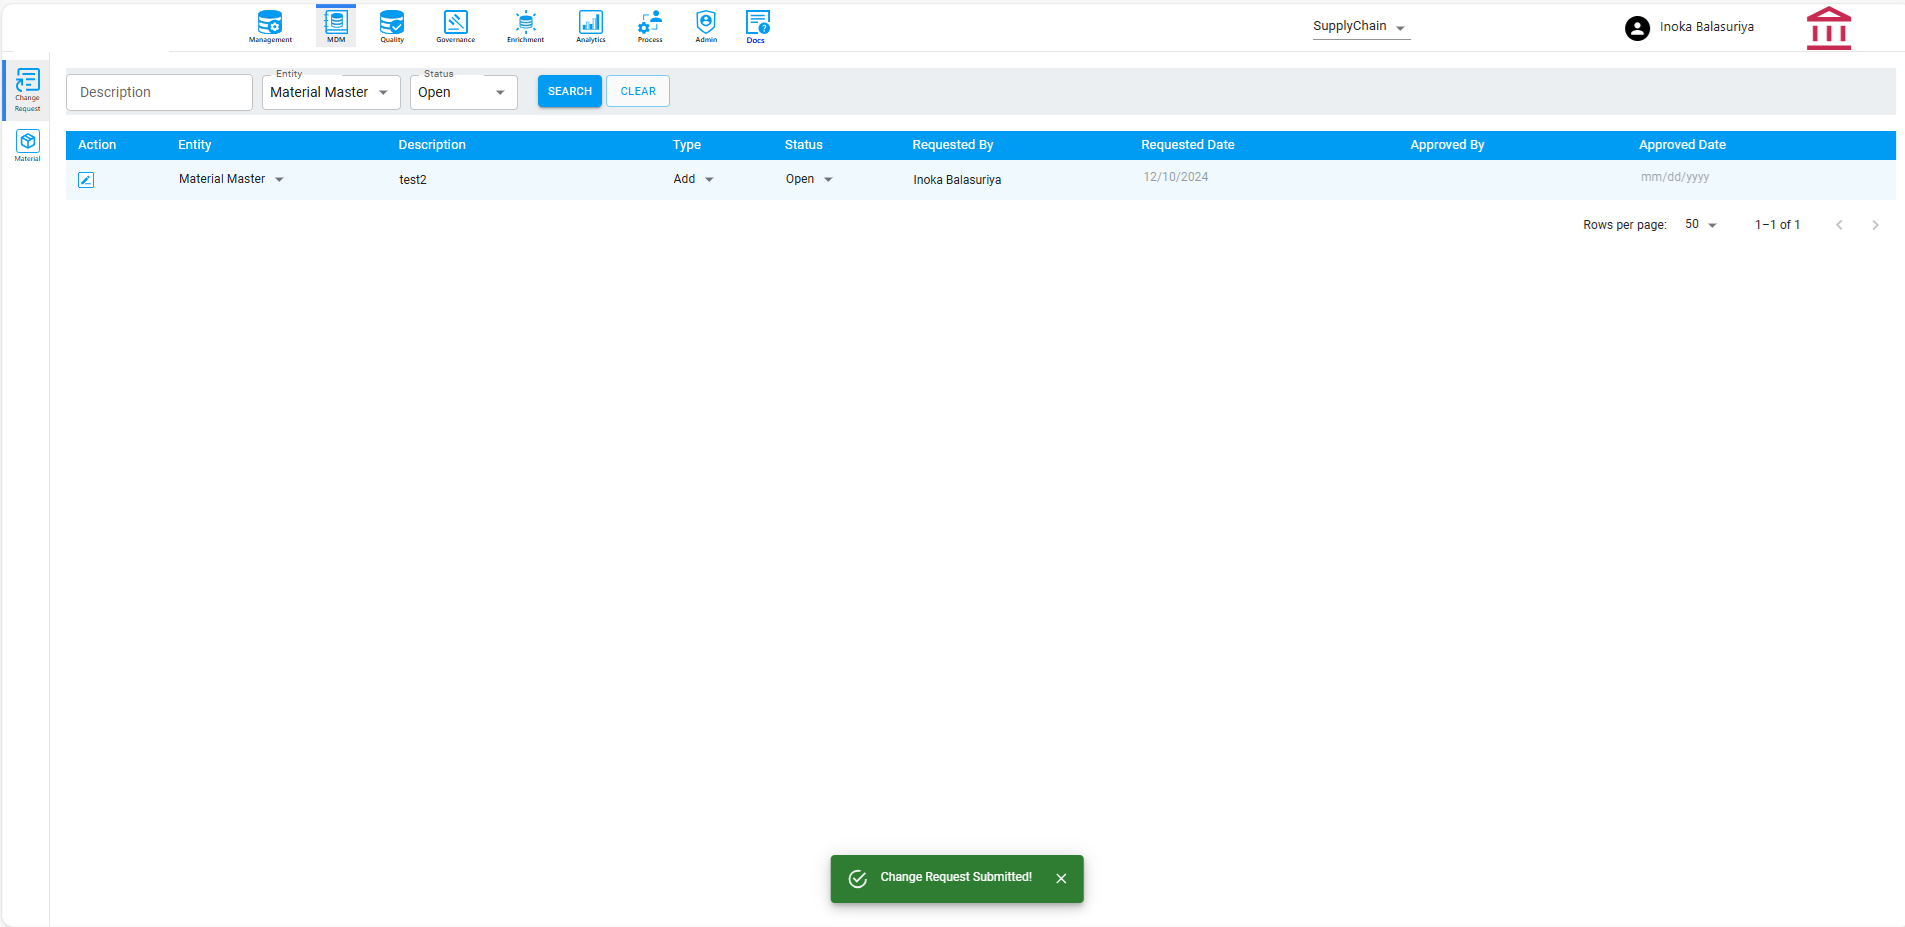This screenshot has width=1905, height=927.
Task: Click the Description search field
Action: (159, 92)
